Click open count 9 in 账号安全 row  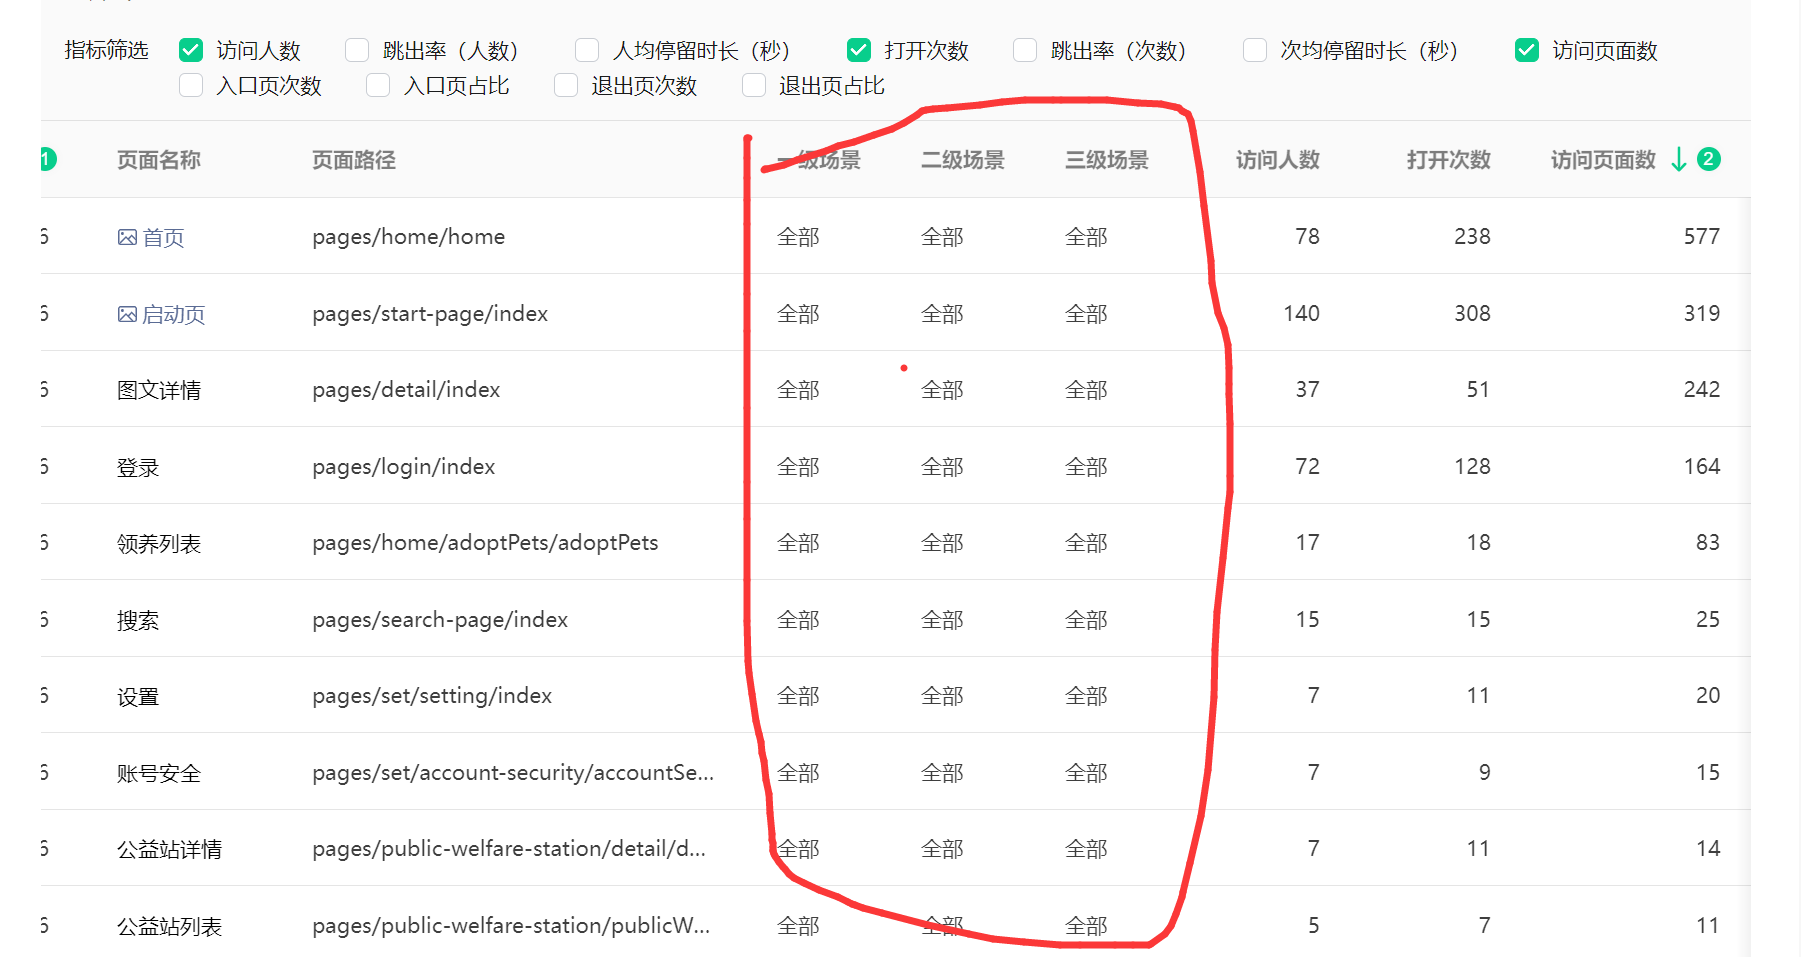click(x=1485, y=773)
